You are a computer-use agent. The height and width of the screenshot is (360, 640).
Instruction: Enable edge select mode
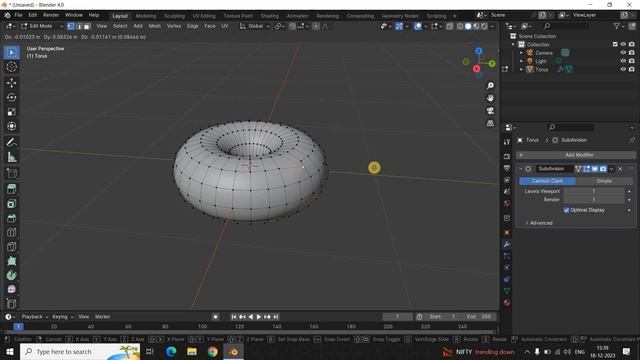[x=79, y=26]
